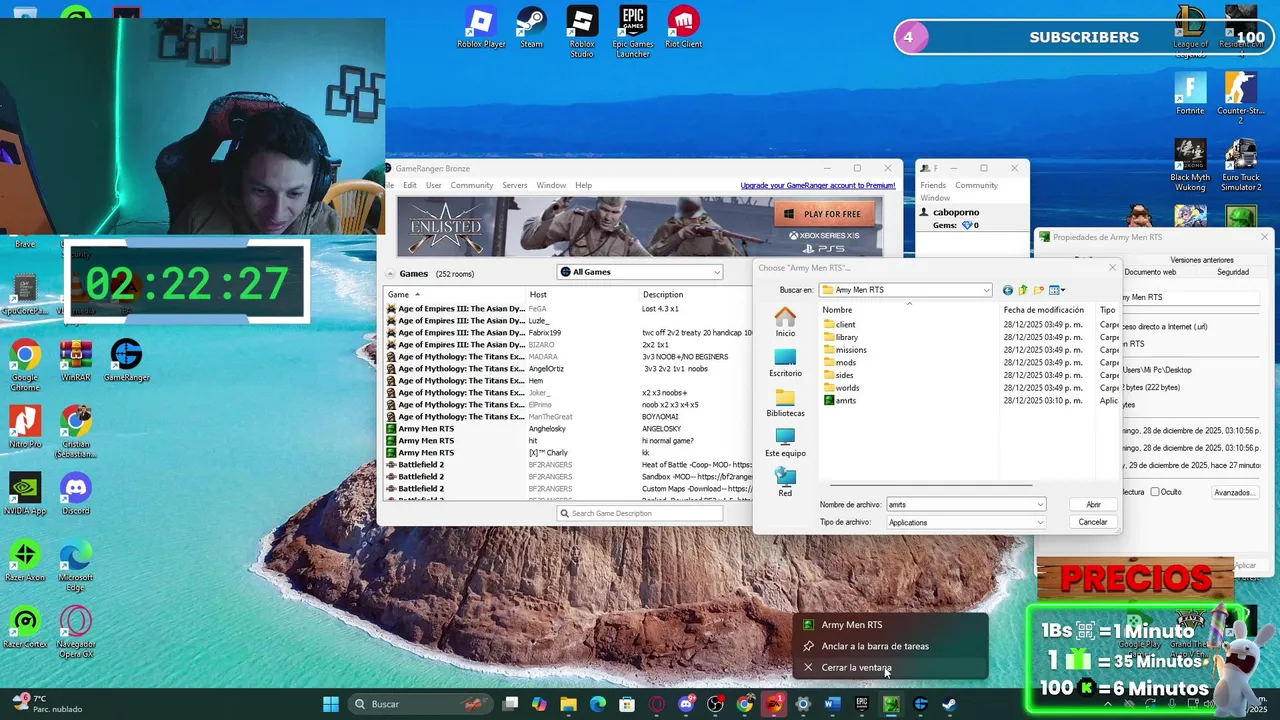
Task: Switch to the Seguridad tab in Propiedades
Action: pos(1232,272)
